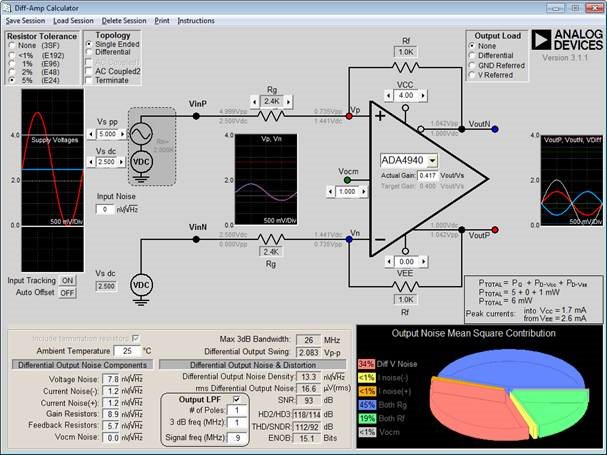607x455 pixels.
Task: Select <1% (E192) resistor tolerance
Action: tap(12, 55)
